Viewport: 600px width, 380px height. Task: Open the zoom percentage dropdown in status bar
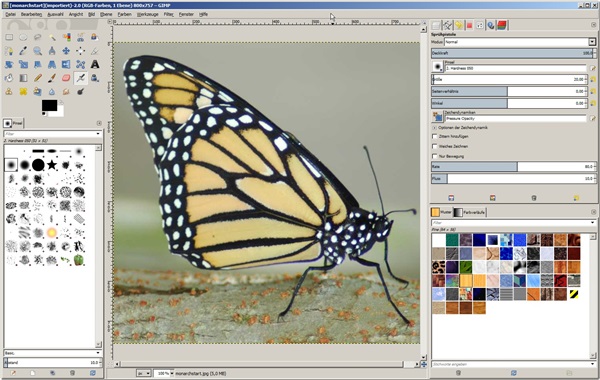pos(164,373)
